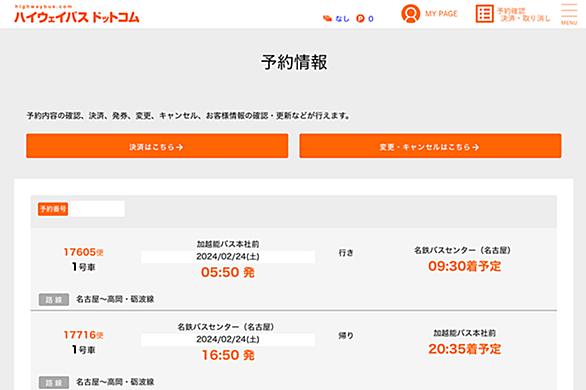Screen dimensions: 586x390
Task: Click the なし status link
Action: coord(342,18)
